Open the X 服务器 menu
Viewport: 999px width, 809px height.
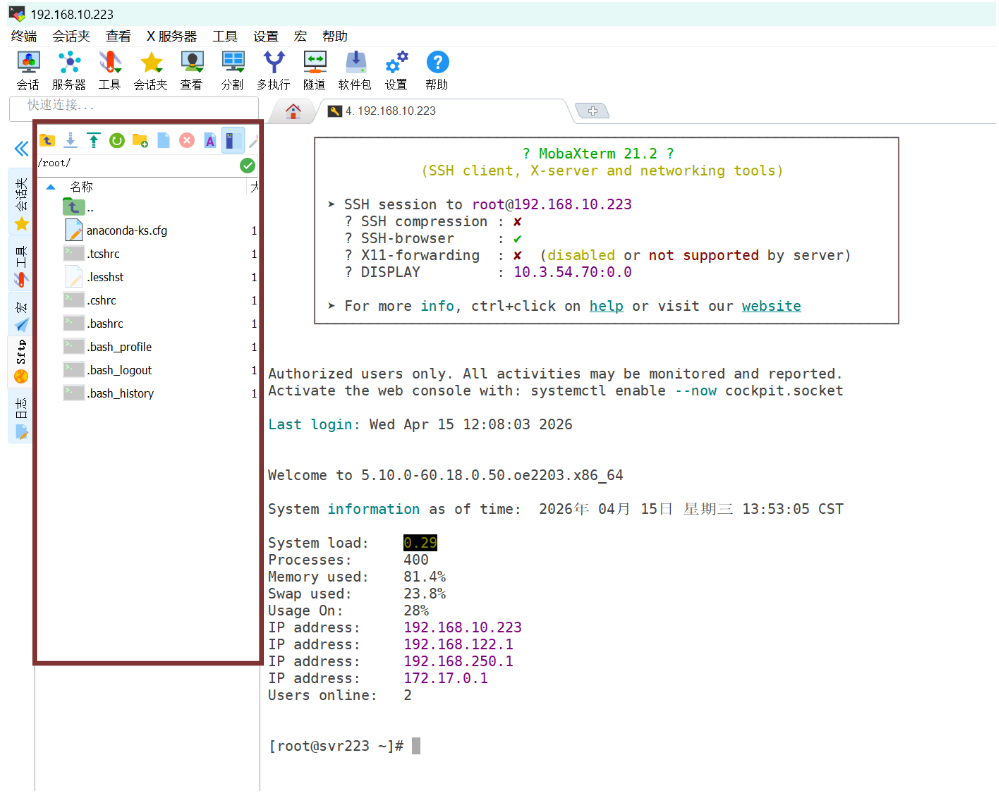pyautogui.click(x=171, y=36)
